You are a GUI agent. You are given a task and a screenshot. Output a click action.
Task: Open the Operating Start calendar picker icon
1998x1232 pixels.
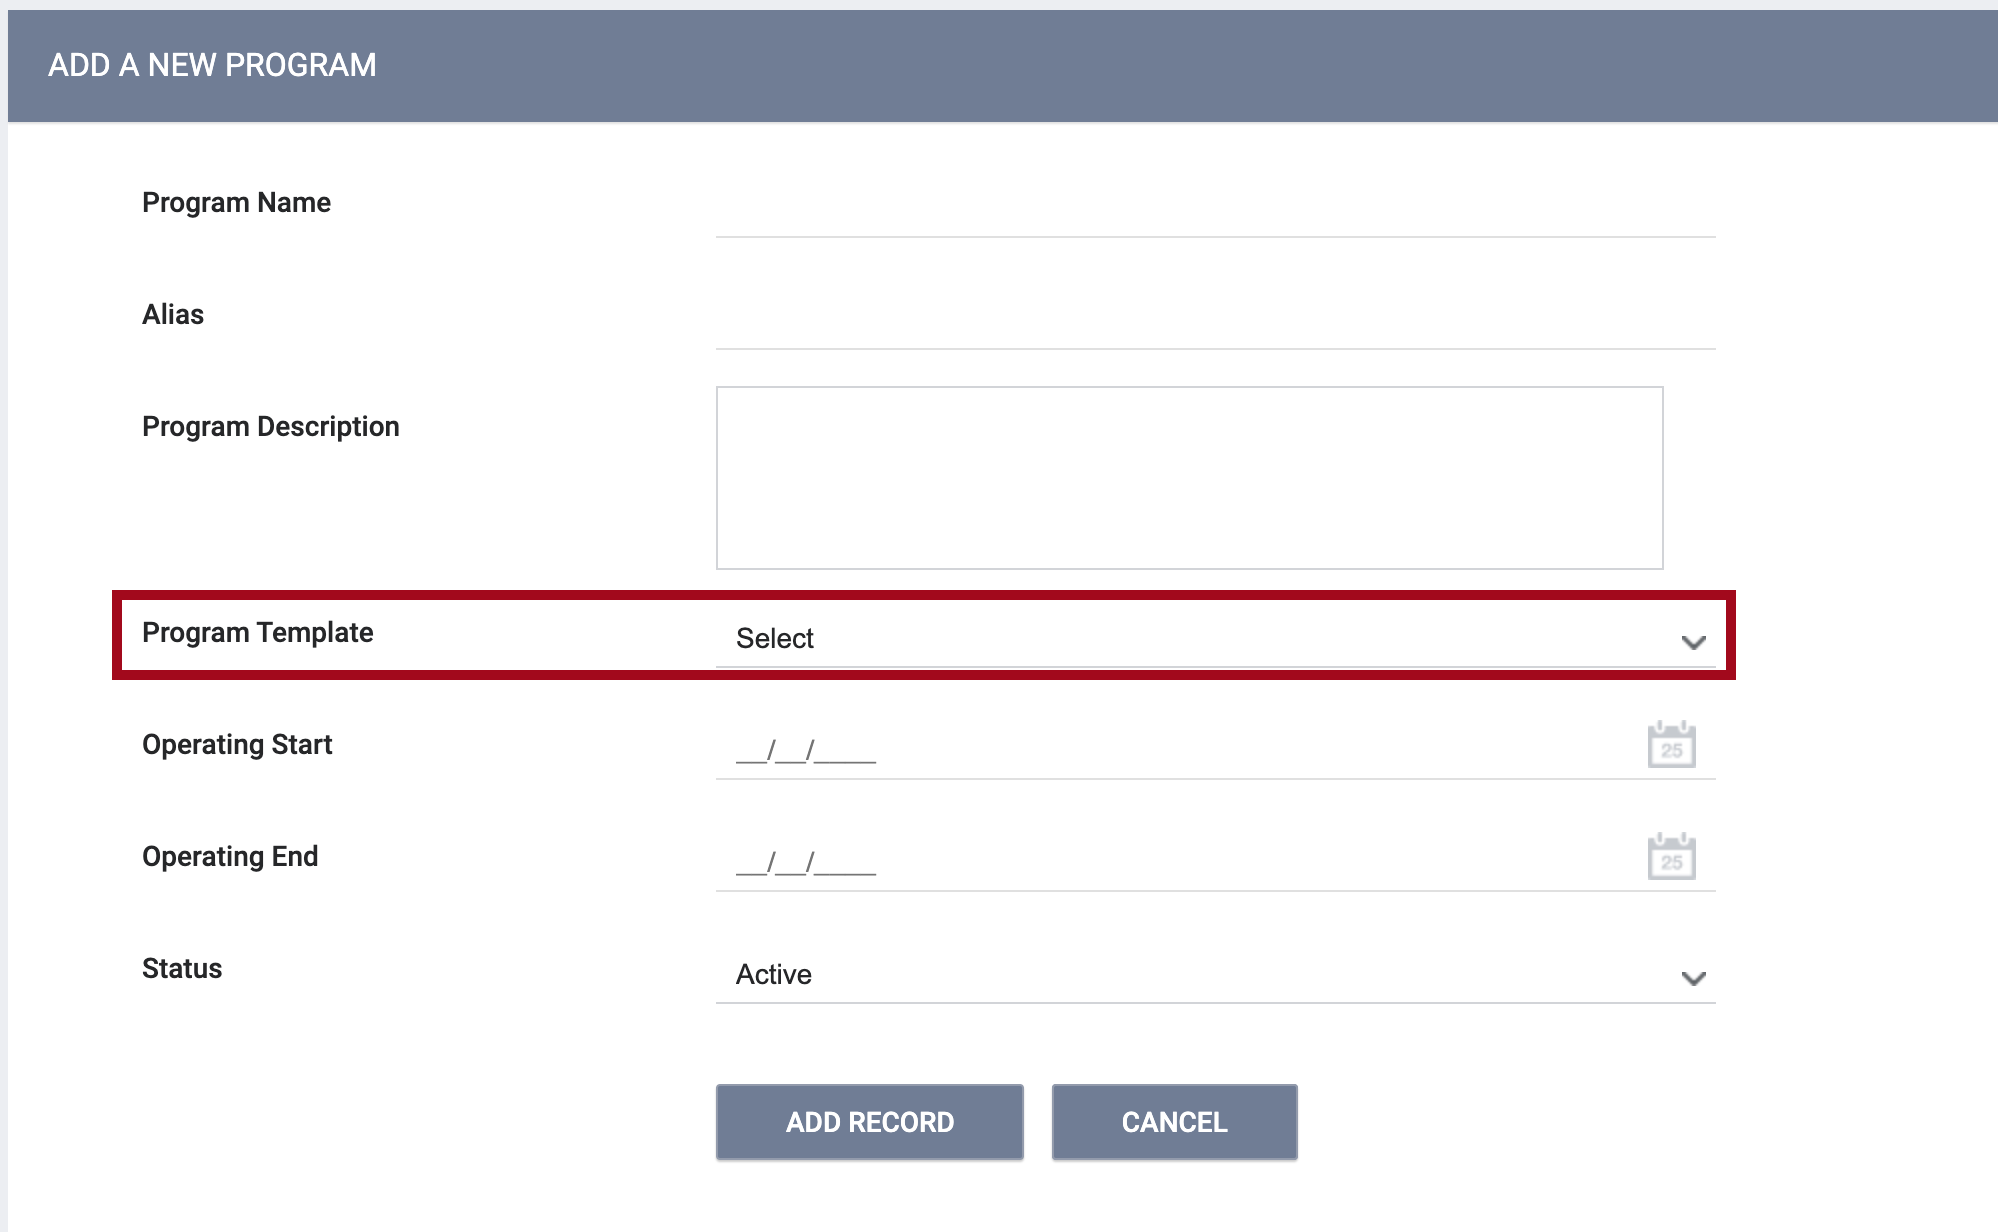(x=1671, y=745)
